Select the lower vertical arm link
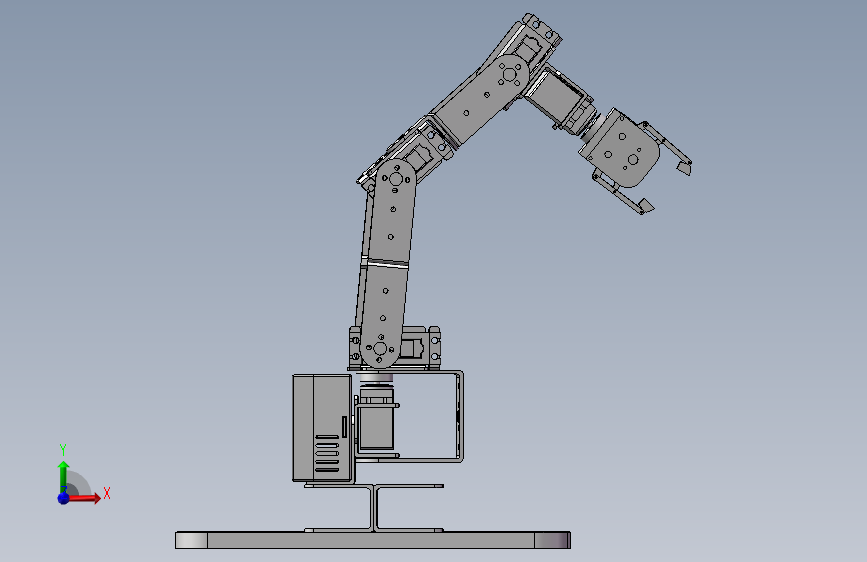Image resolution: width=867 pixels, height=562 pixels. (x=387, y=264)
